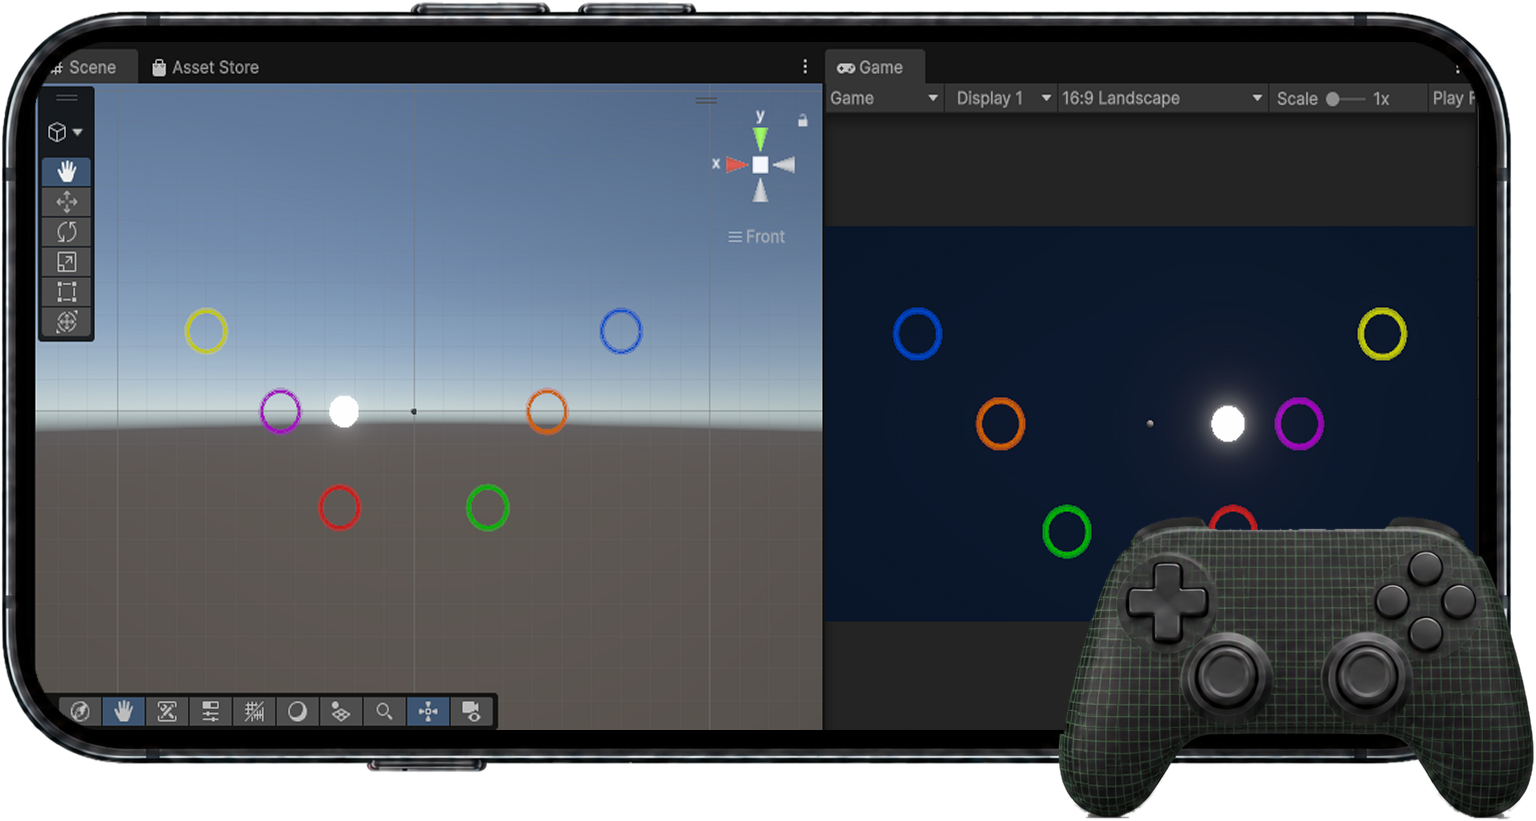Click the hand icon in the bottom overlay bar

click(x=123, y=711)
